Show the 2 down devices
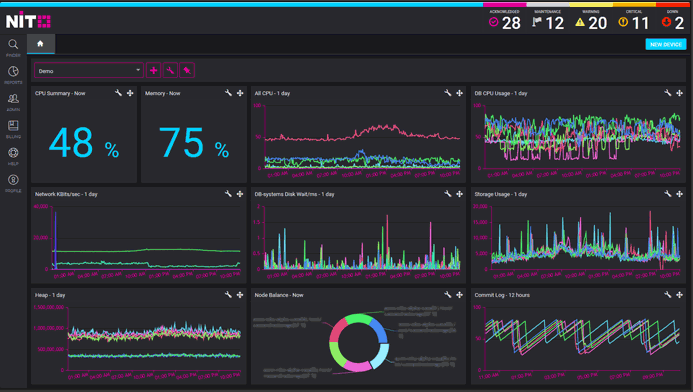 click(673, 22)
